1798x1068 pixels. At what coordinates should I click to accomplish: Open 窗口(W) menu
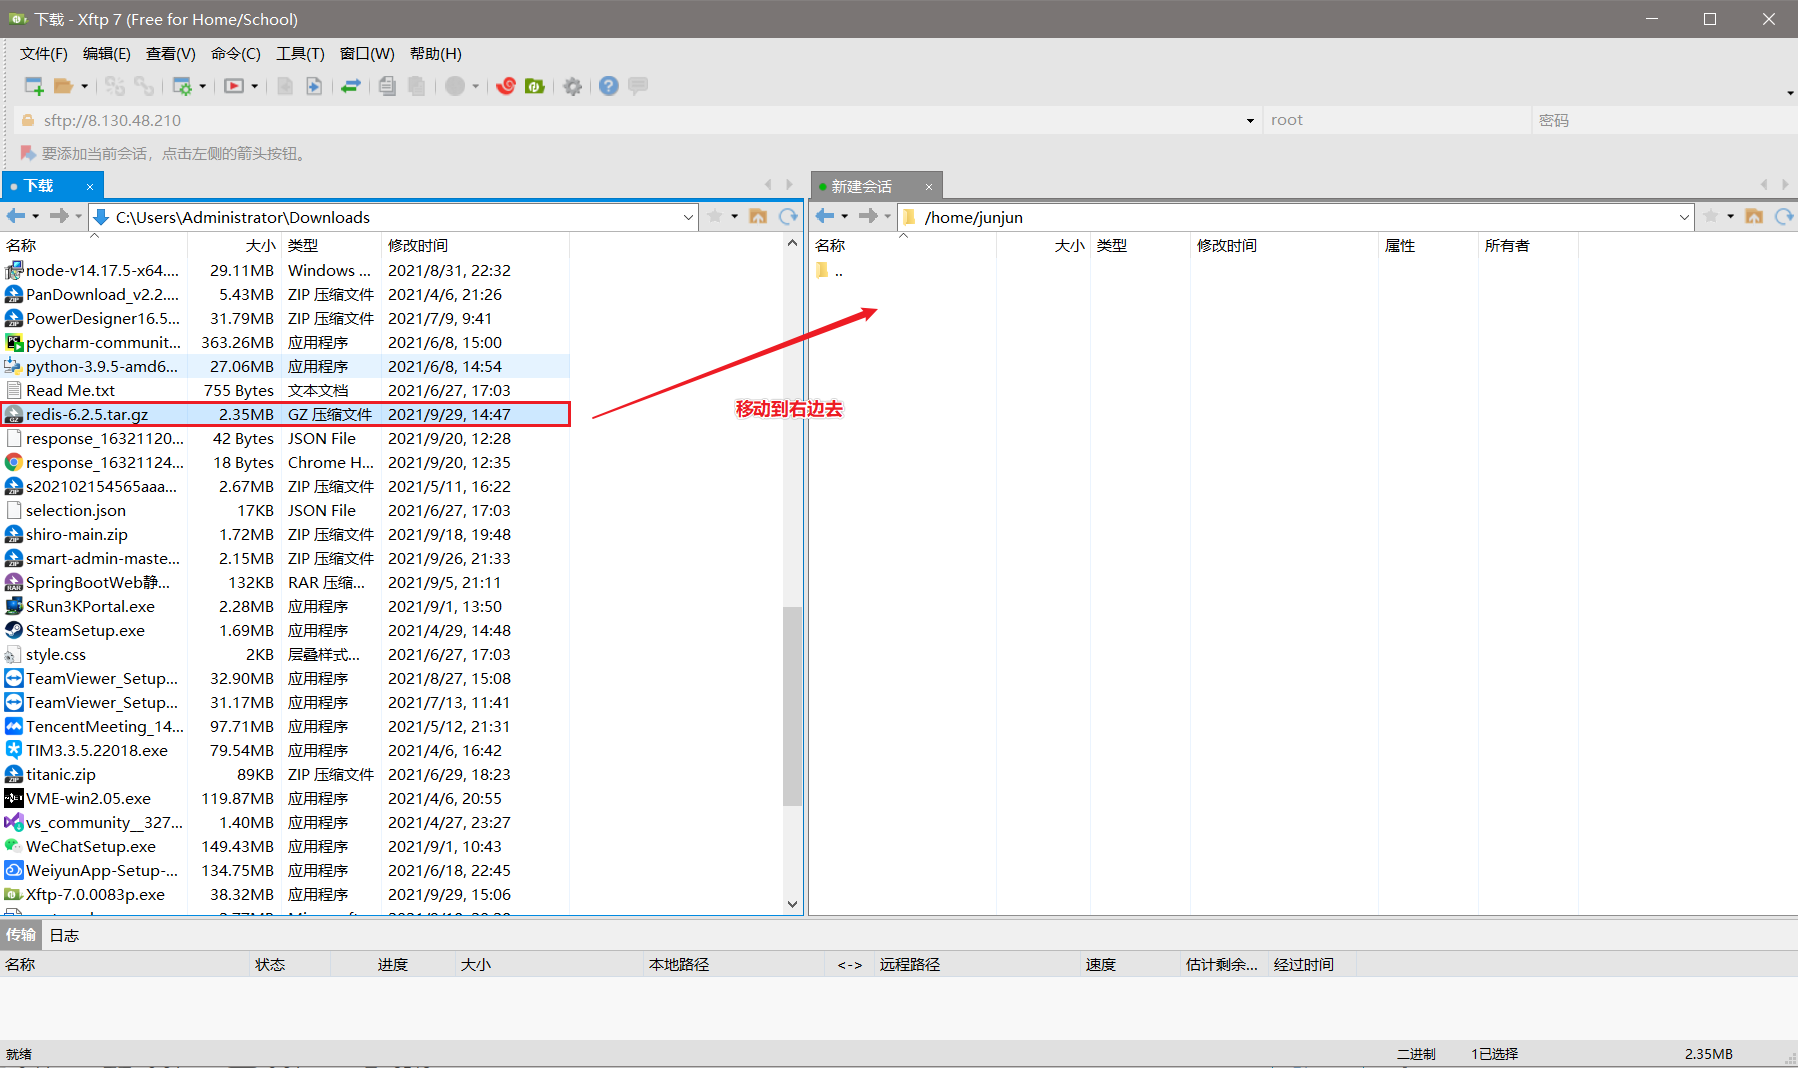coord(367,53)
